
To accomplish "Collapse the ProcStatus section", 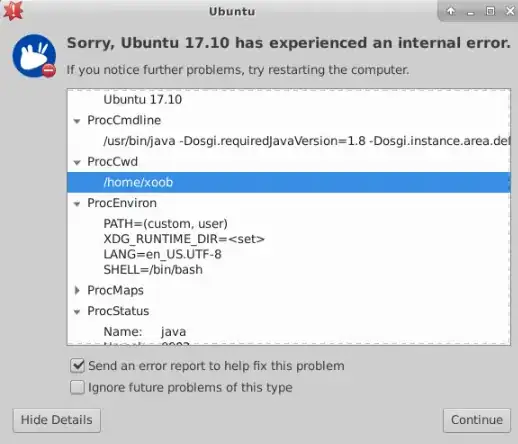I will point(77,312).
